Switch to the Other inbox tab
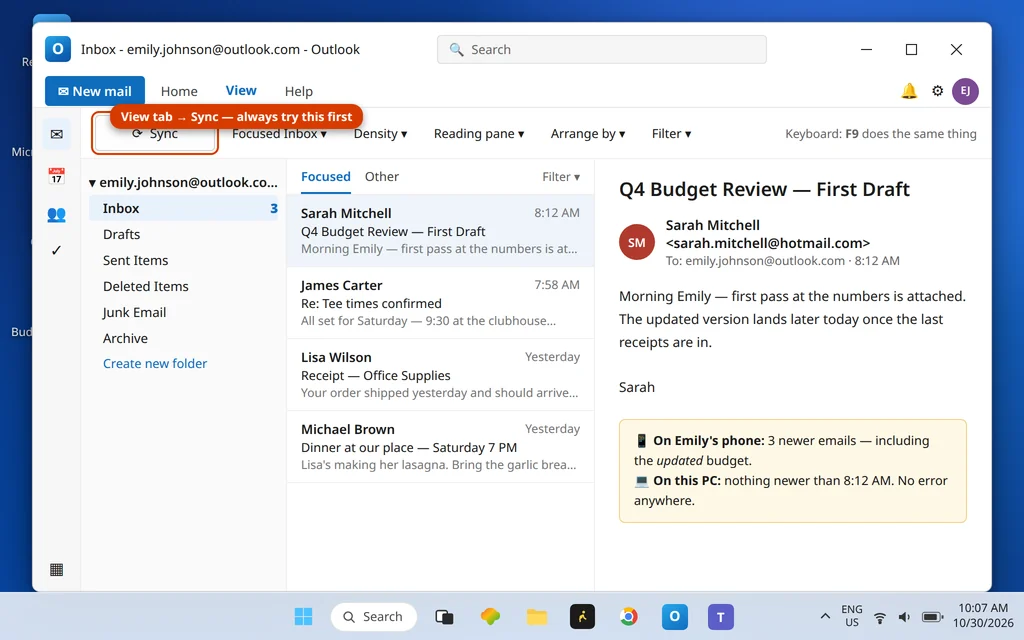The height and width of the screenshot is (640, 1024). pyautogui.click(x=382, y=176)
